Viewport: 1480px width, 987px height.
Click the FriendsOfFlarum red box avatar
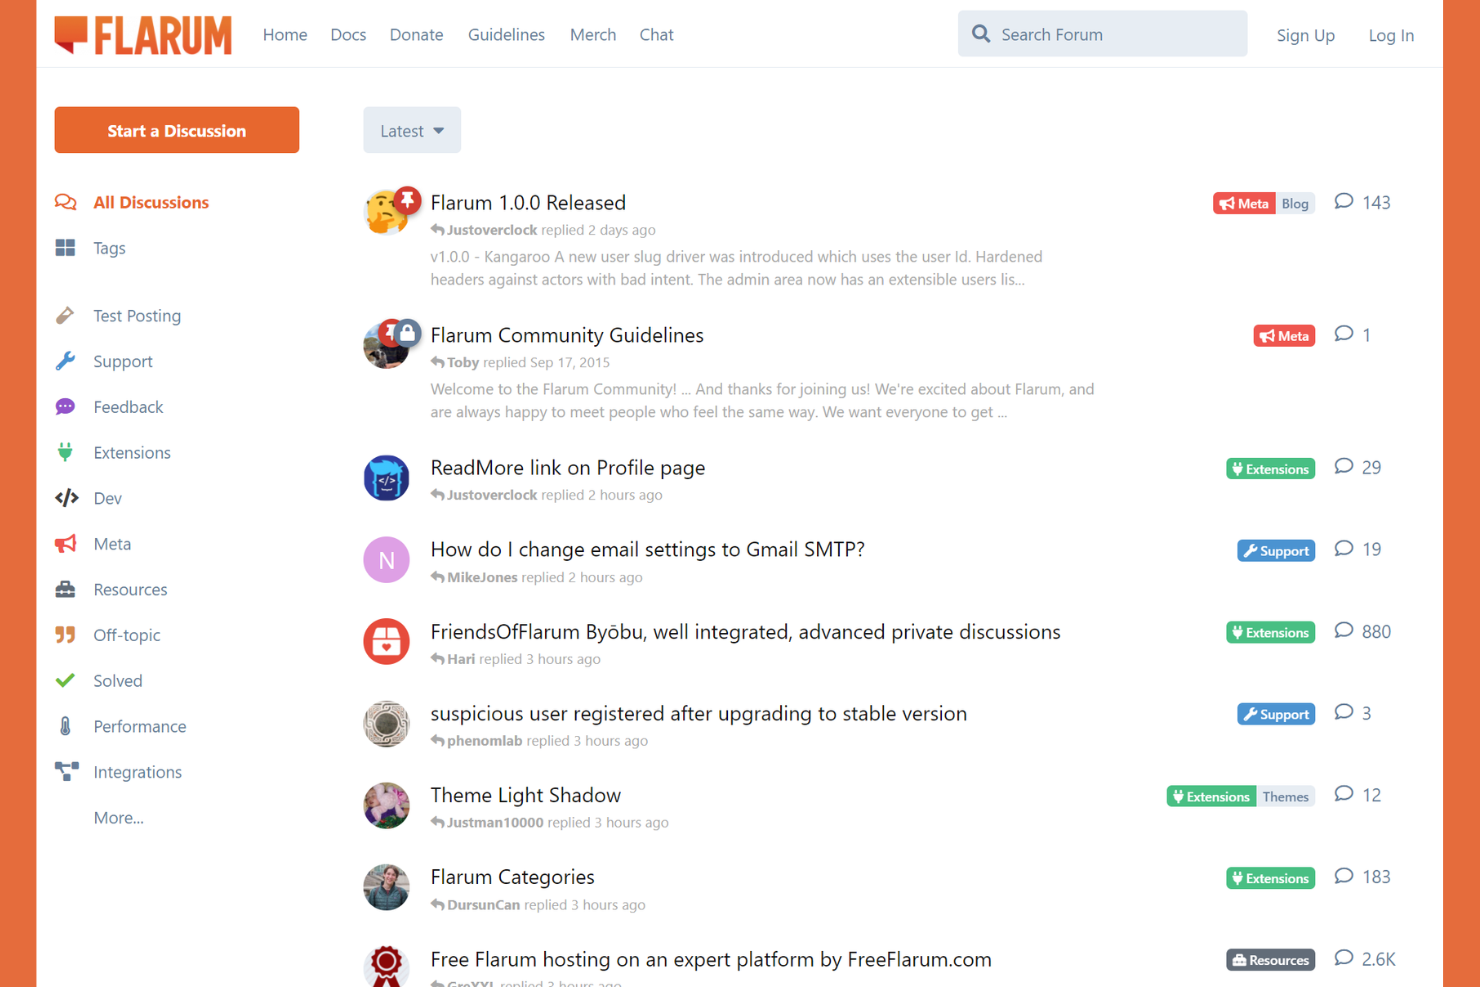387,642
